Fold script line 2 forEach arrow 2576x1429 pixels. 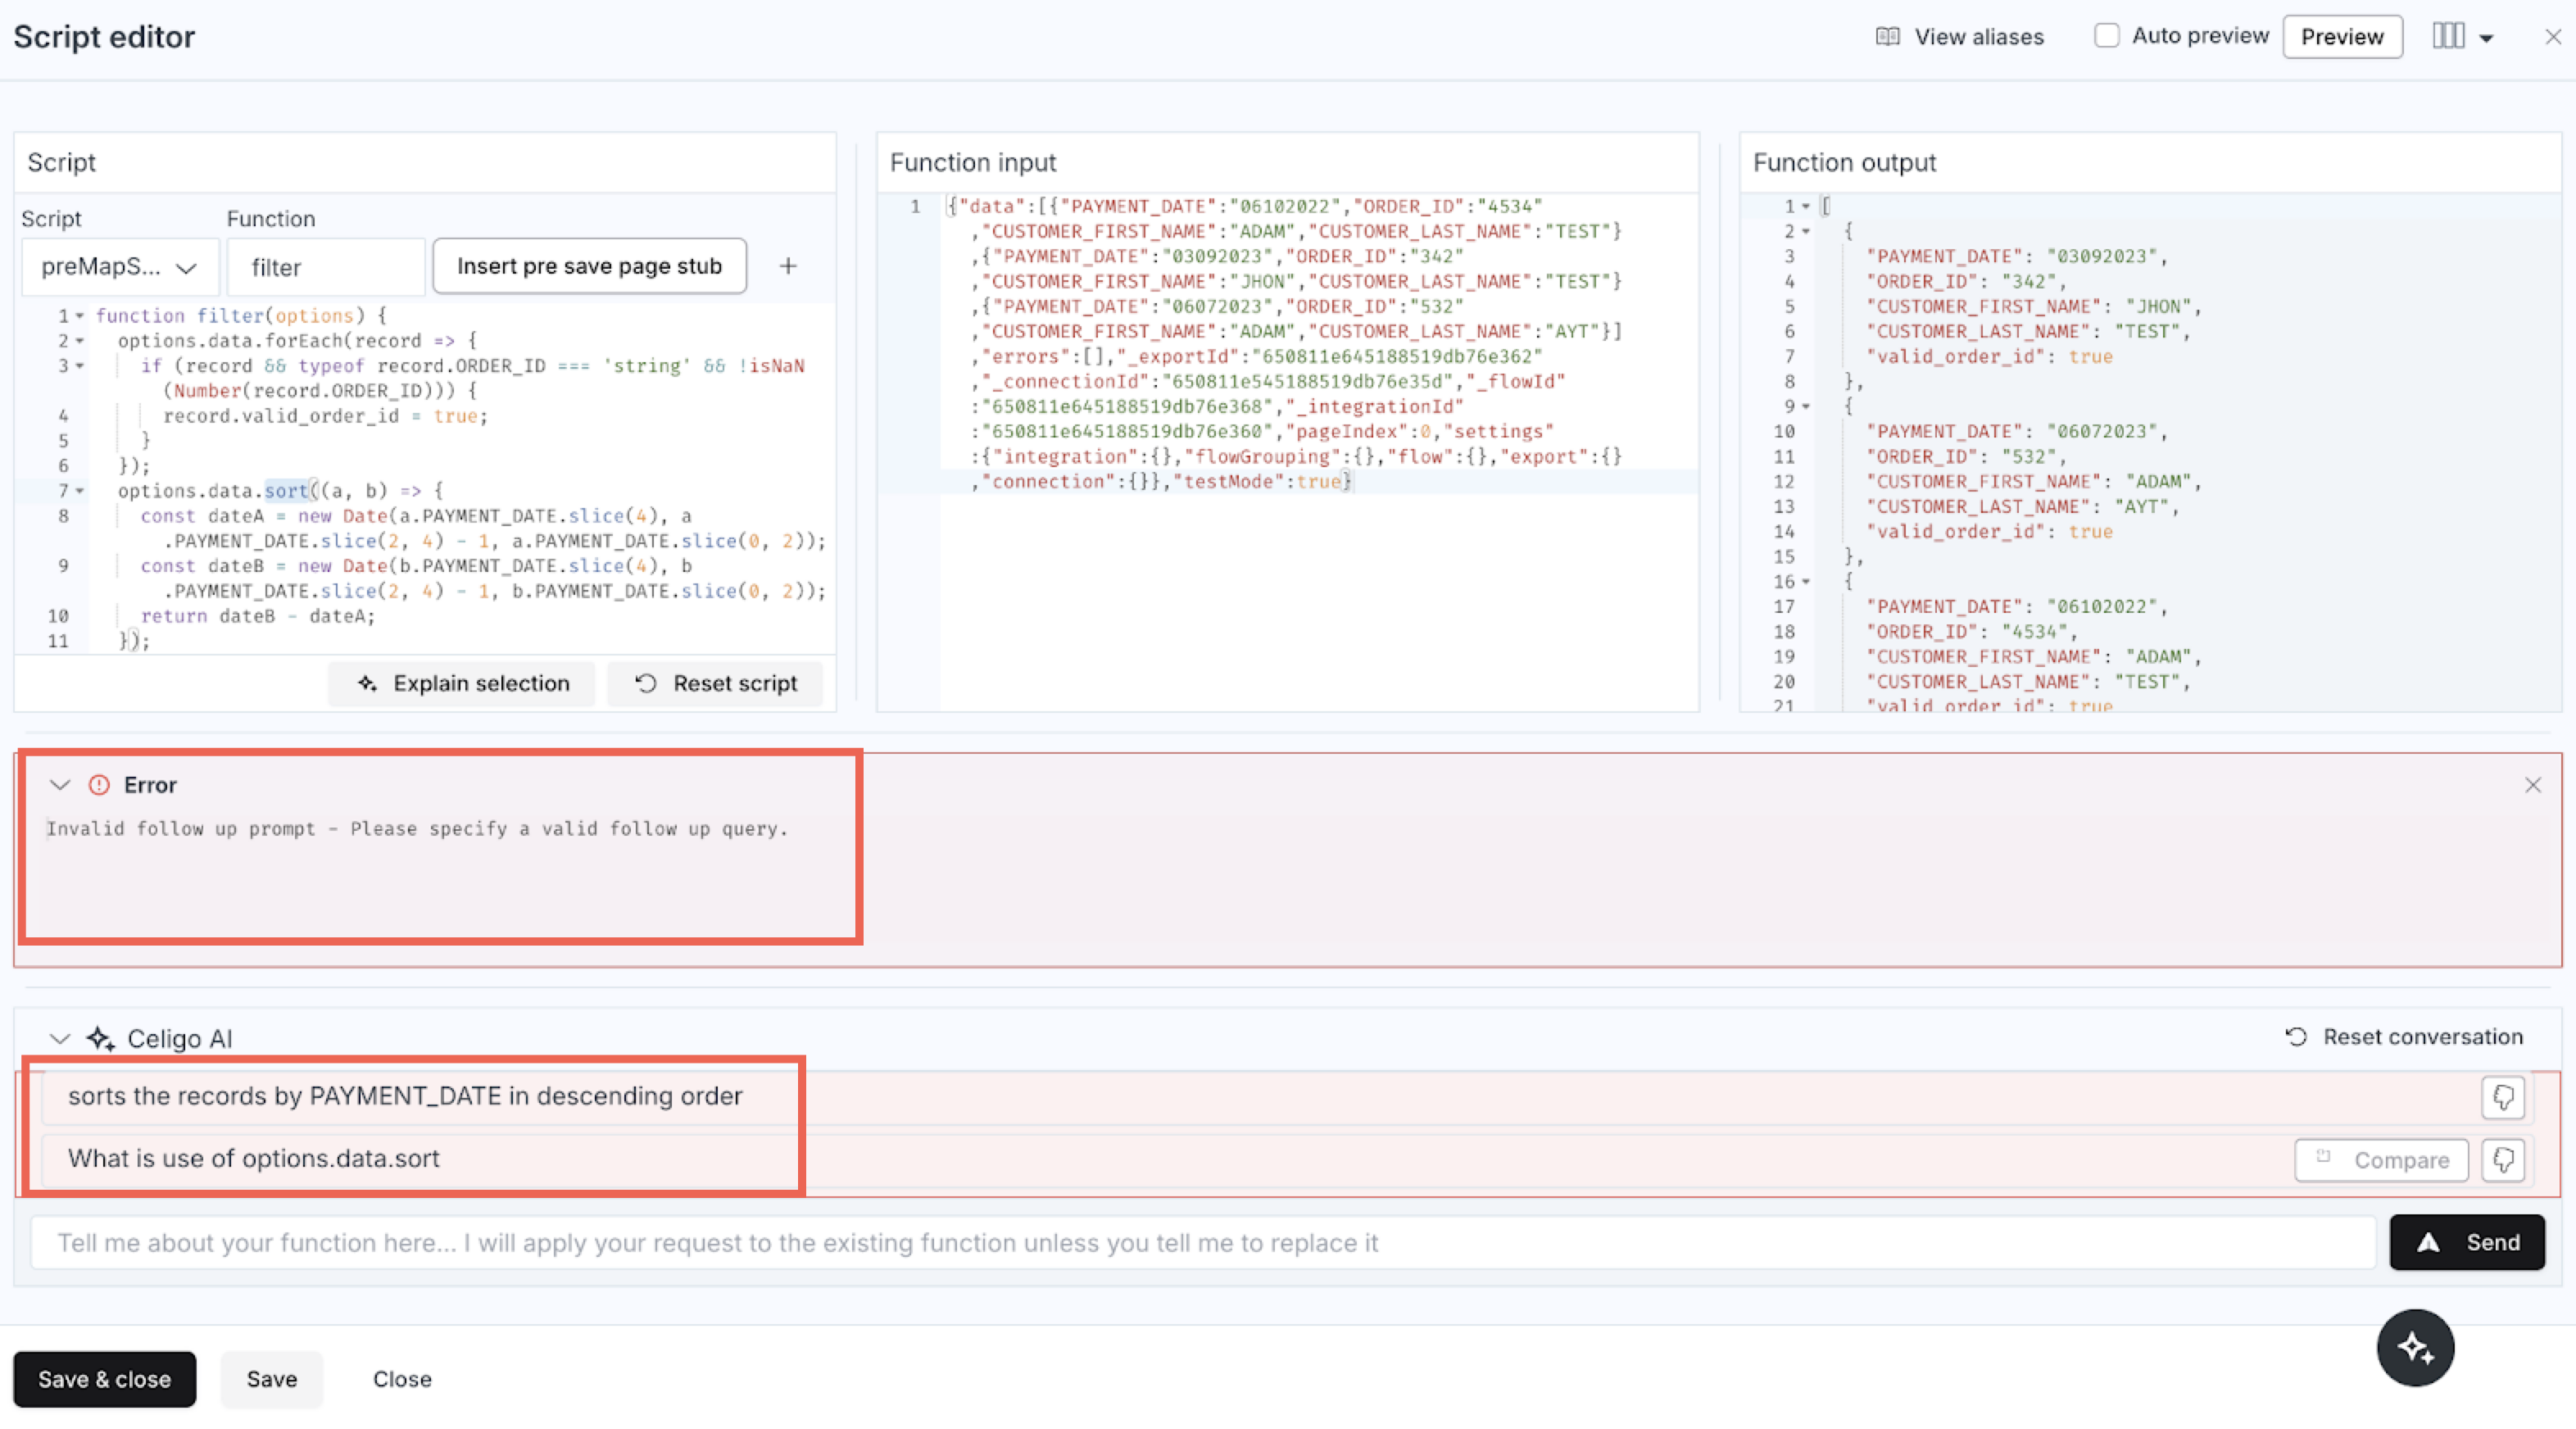[x=80, y=341]
